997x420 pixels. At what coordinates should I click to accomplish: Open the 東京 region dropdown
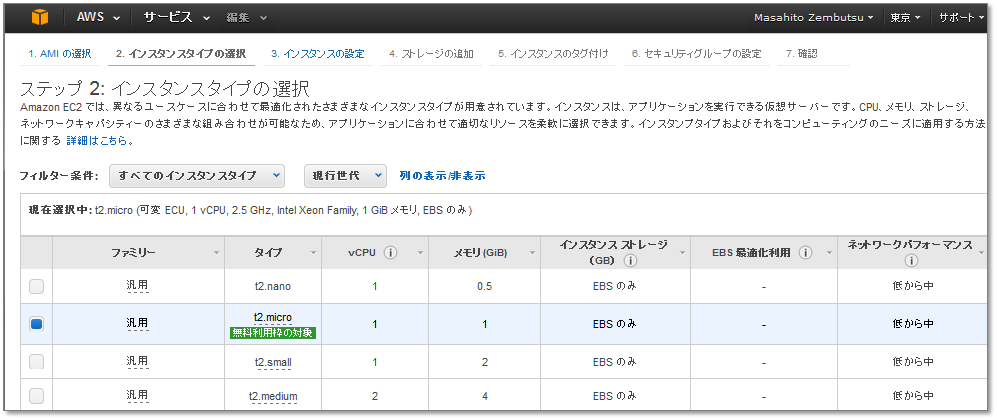click(905, 18)
